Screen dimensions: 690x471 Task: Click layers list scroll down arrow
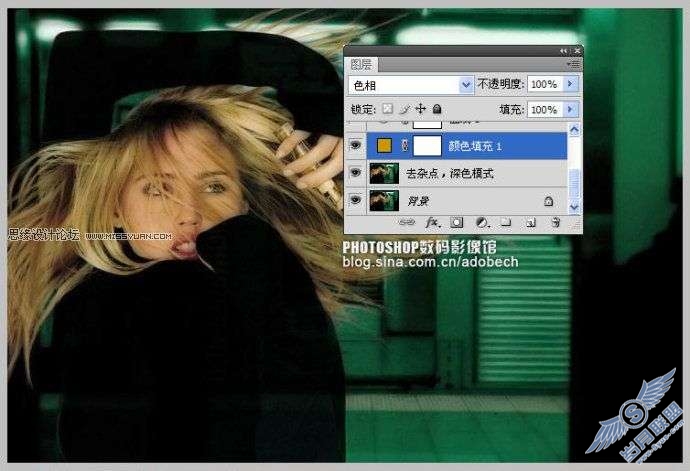click(x=574, y=206)
